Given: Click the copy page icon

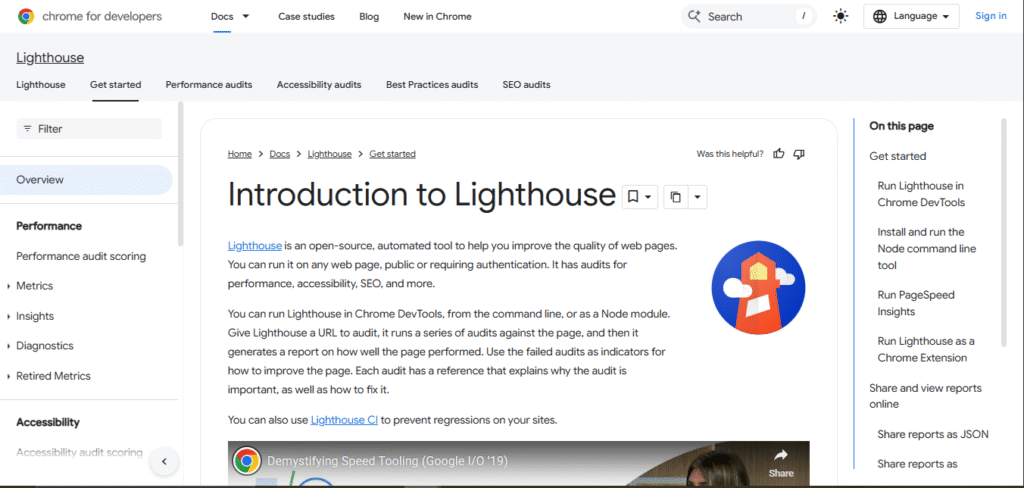Looking at the screenshot, I should (676, 197).
